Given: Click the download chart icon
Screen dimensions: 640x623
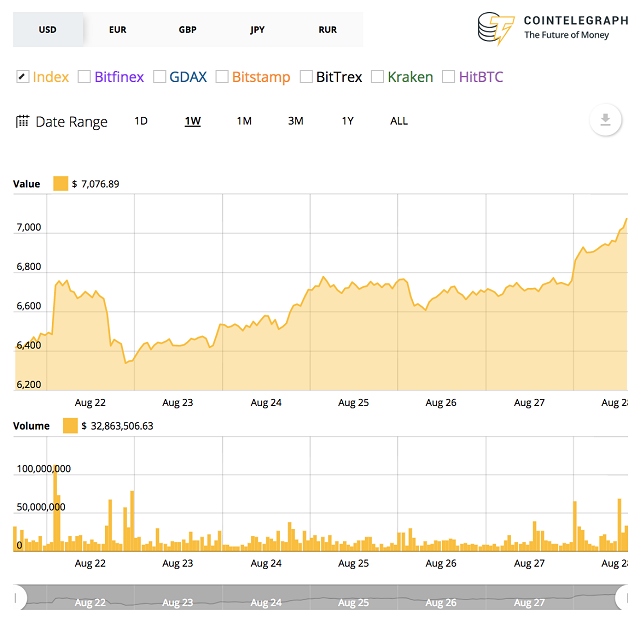Looking at the screenshot, I should [x=604, y=121].
